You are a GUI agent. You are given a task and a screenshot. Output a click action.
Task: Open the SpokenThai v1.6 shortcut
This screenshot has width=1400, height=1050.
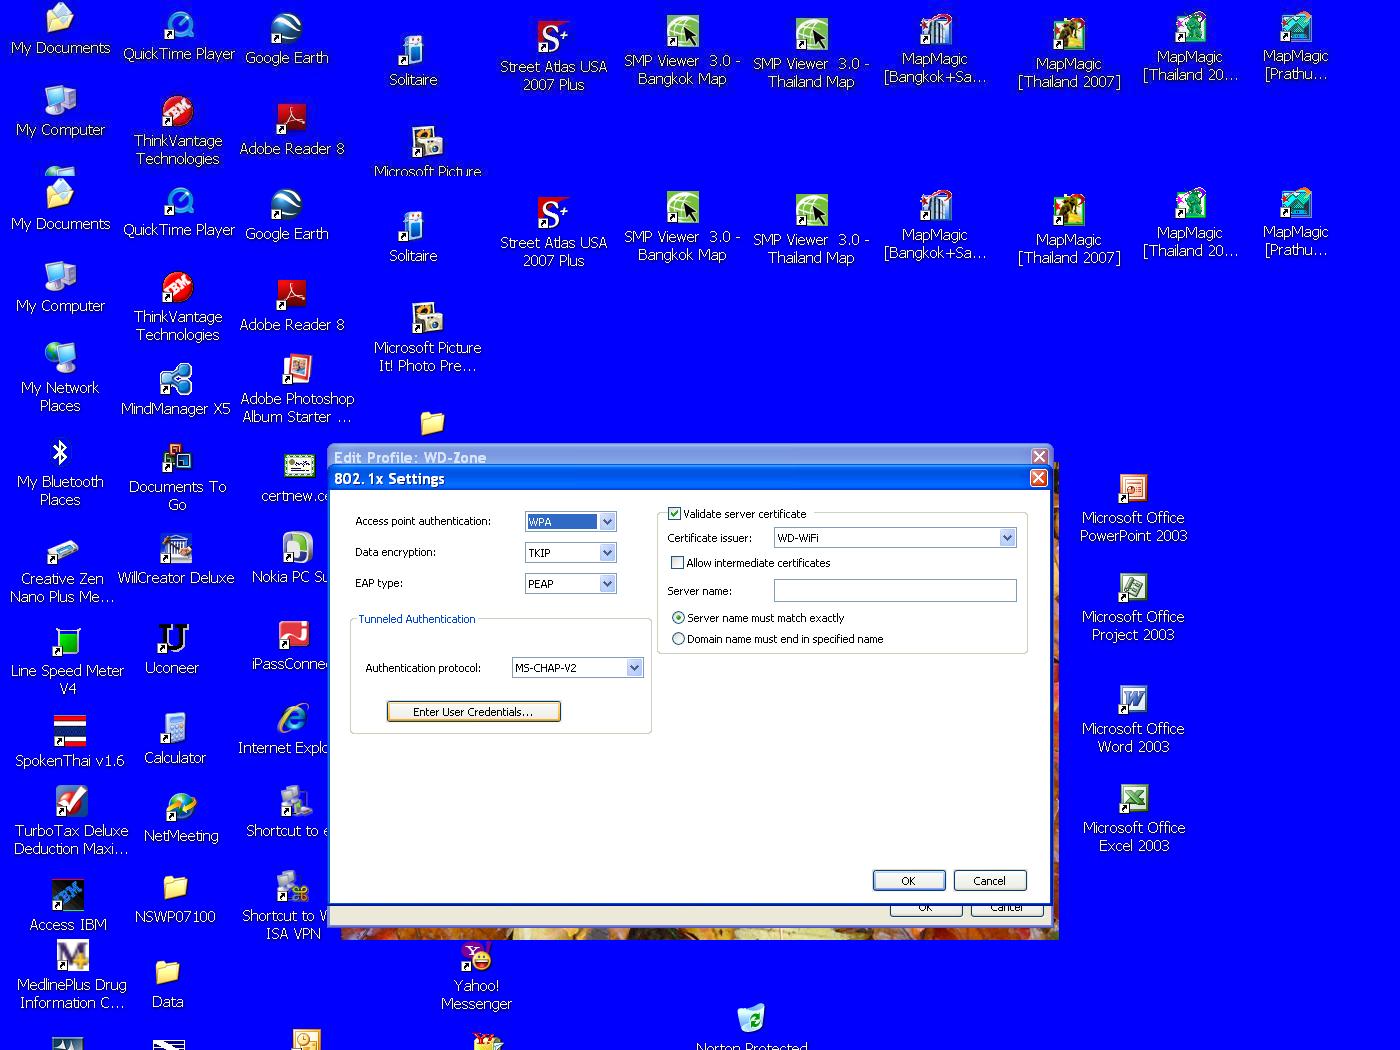(x=70, y=731)
